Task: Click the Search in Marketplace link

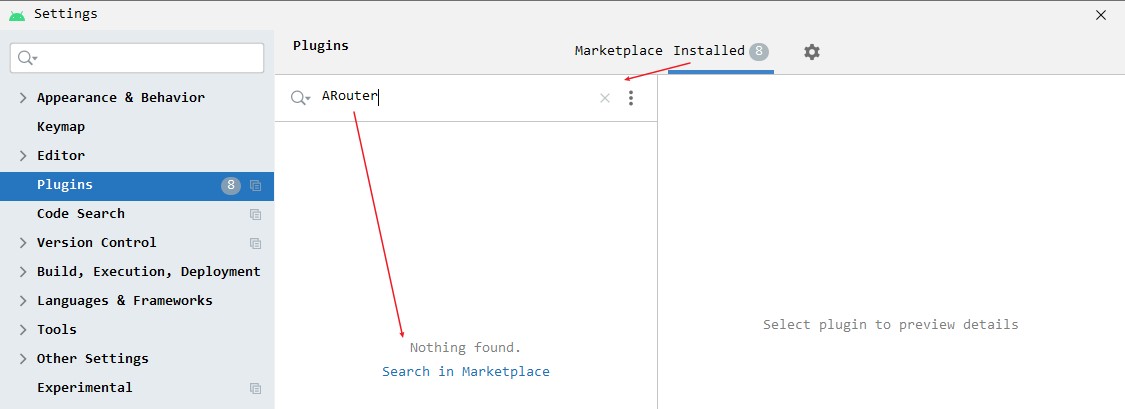Action: [466, 372]
